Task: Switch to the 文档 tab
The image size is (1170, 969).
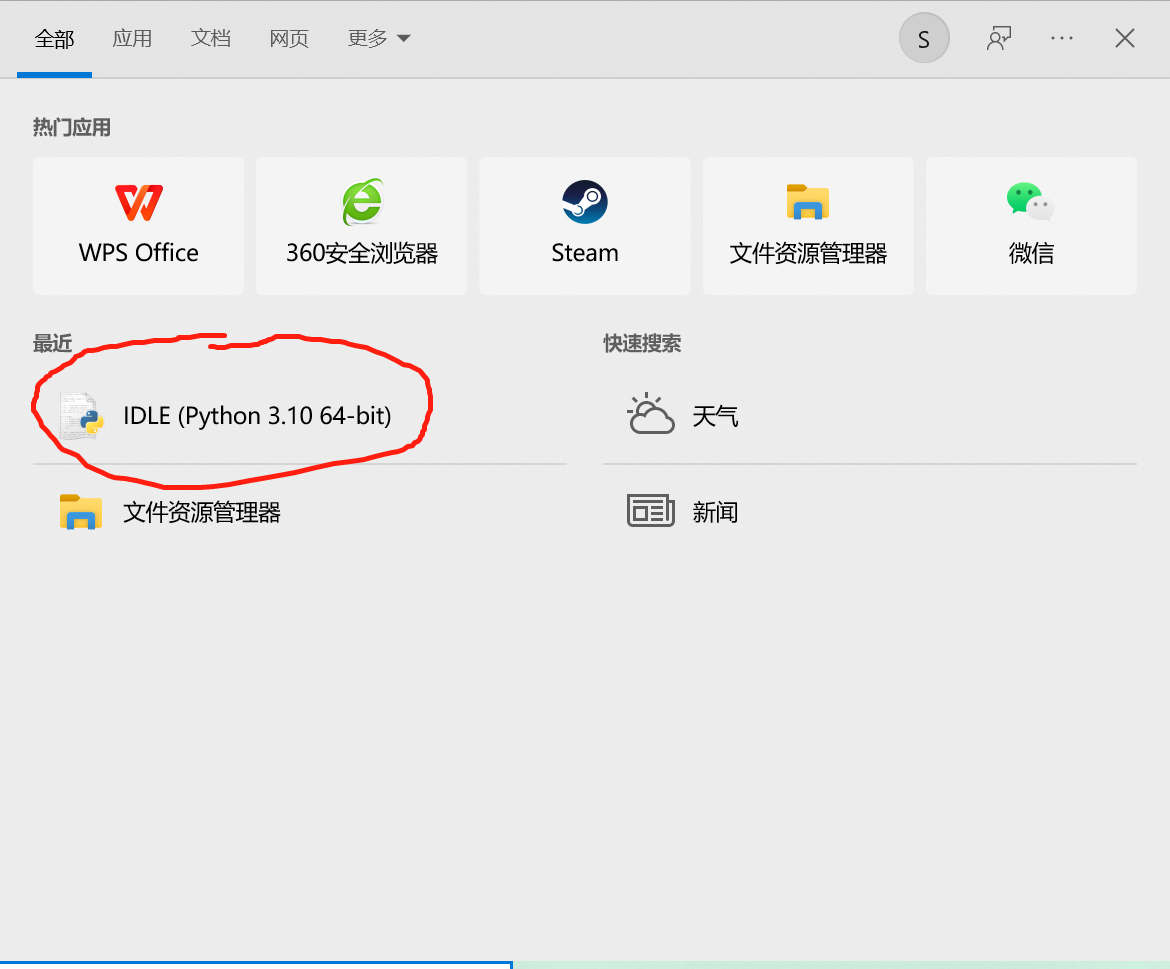Action: 210,39
